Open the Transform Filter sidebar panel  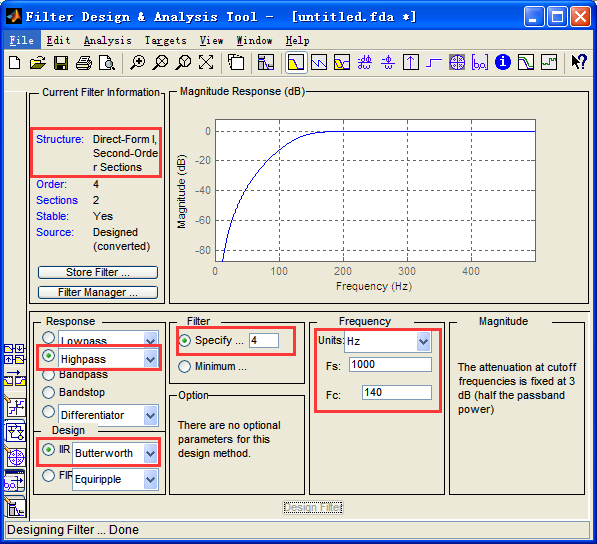pos(14,377)
